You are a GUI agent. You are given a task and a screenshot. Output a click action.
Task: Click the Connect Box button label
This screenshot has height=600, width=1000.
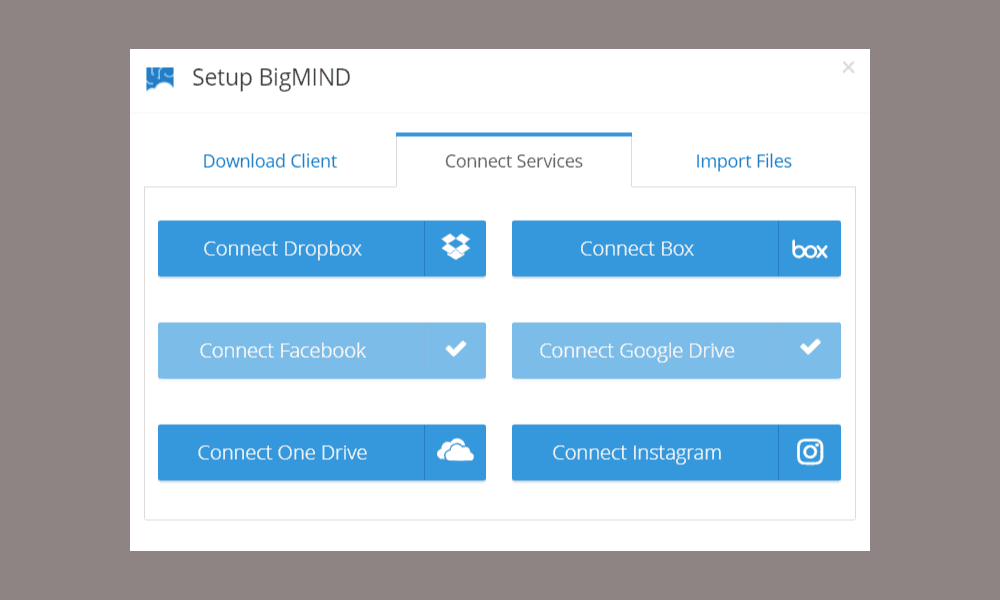click(636, 249)
